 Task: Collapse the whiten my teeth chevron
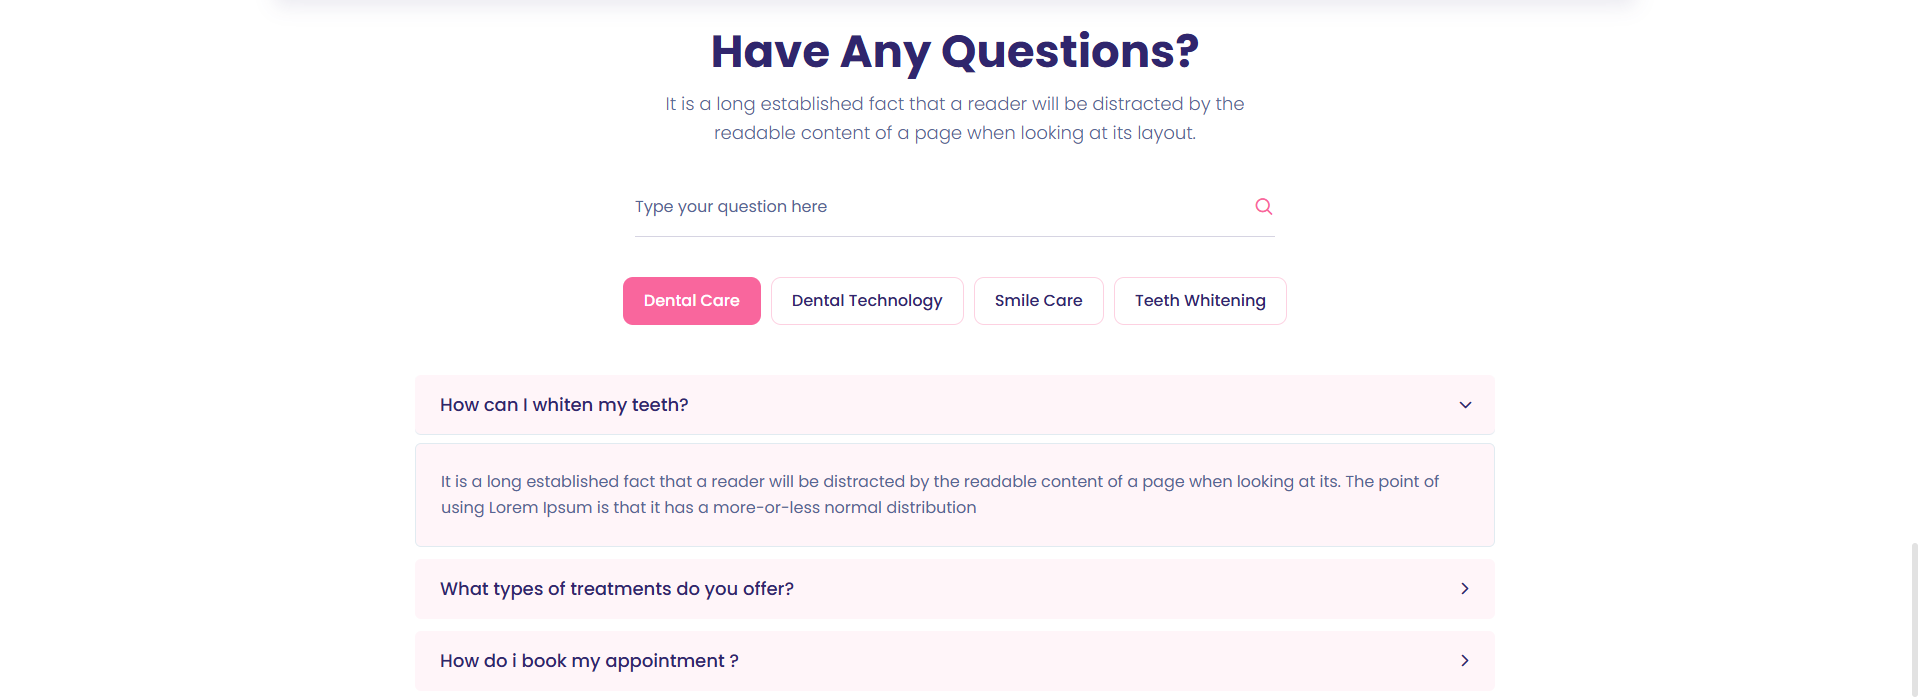[1465, 405]
